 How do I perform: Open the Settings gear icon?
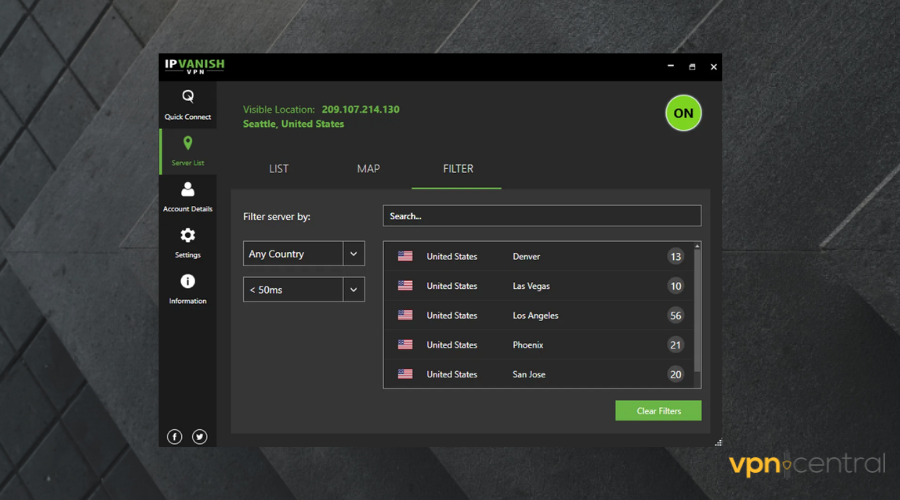click(188, 241)
